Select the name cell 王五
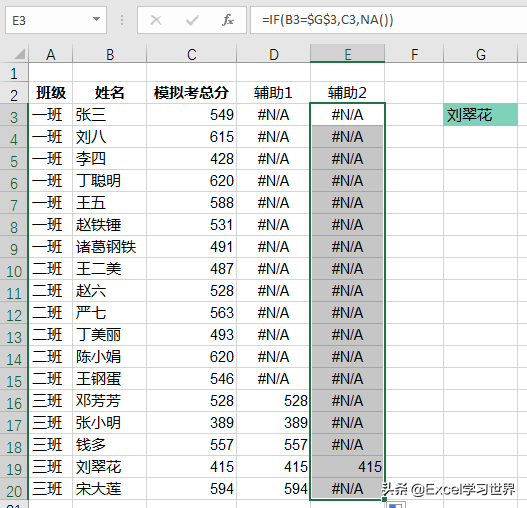Viewport: 527px width, 508px height. (x=110, y=203)
